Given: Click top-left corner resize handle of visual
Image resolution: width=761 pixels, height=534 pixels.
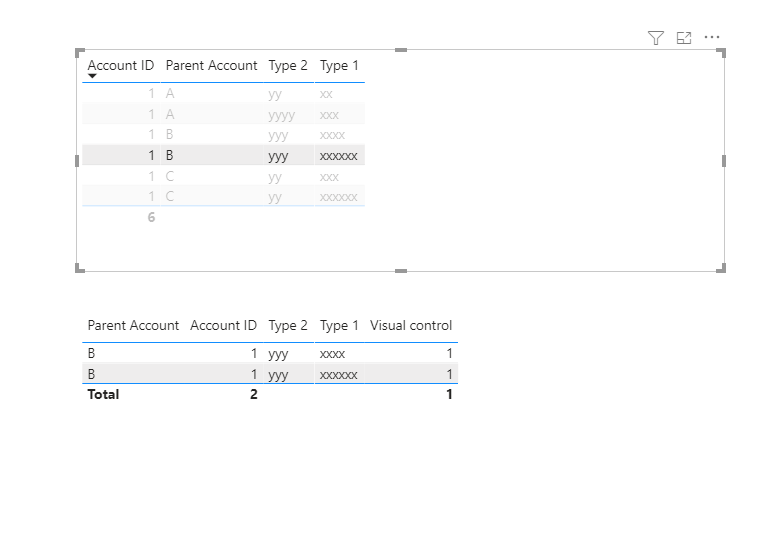Looking at the screenshot, I should click(x=80, y=53).
